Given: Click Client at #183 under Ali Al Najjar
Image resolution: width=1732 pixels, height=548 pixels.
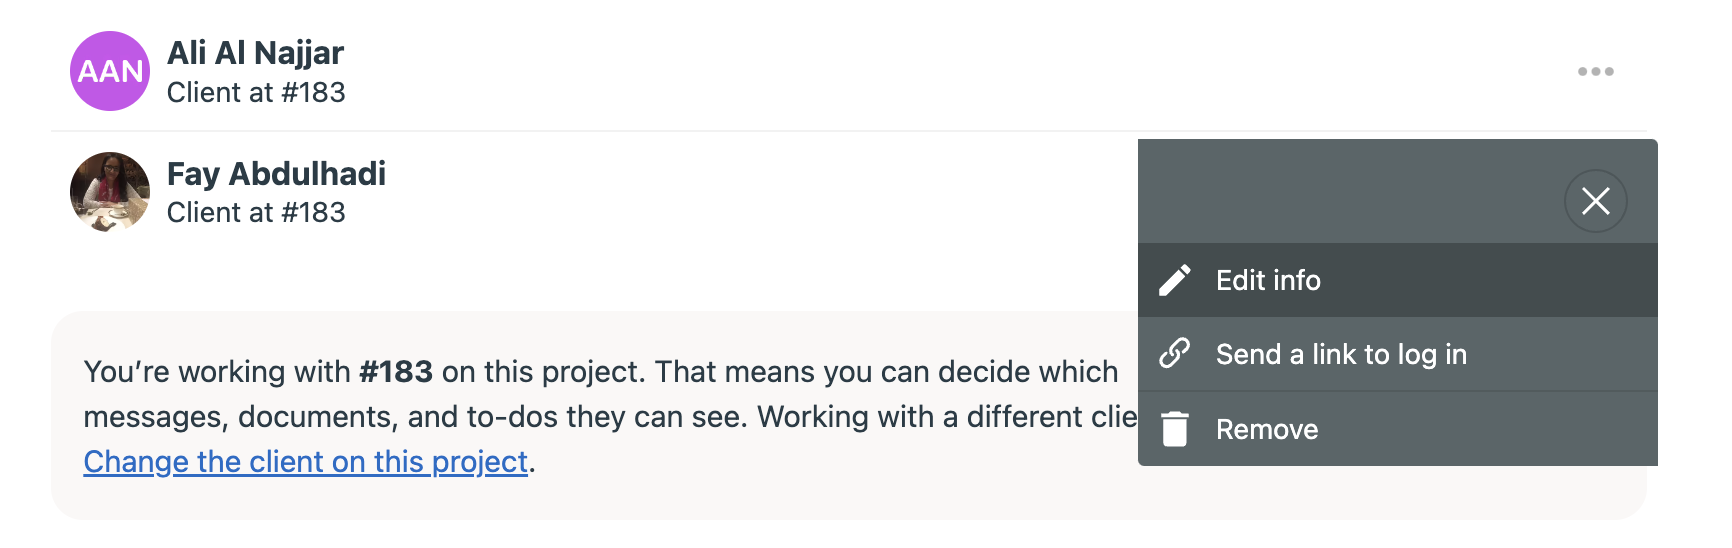Looking at the screenshot, I should (256, 93).
